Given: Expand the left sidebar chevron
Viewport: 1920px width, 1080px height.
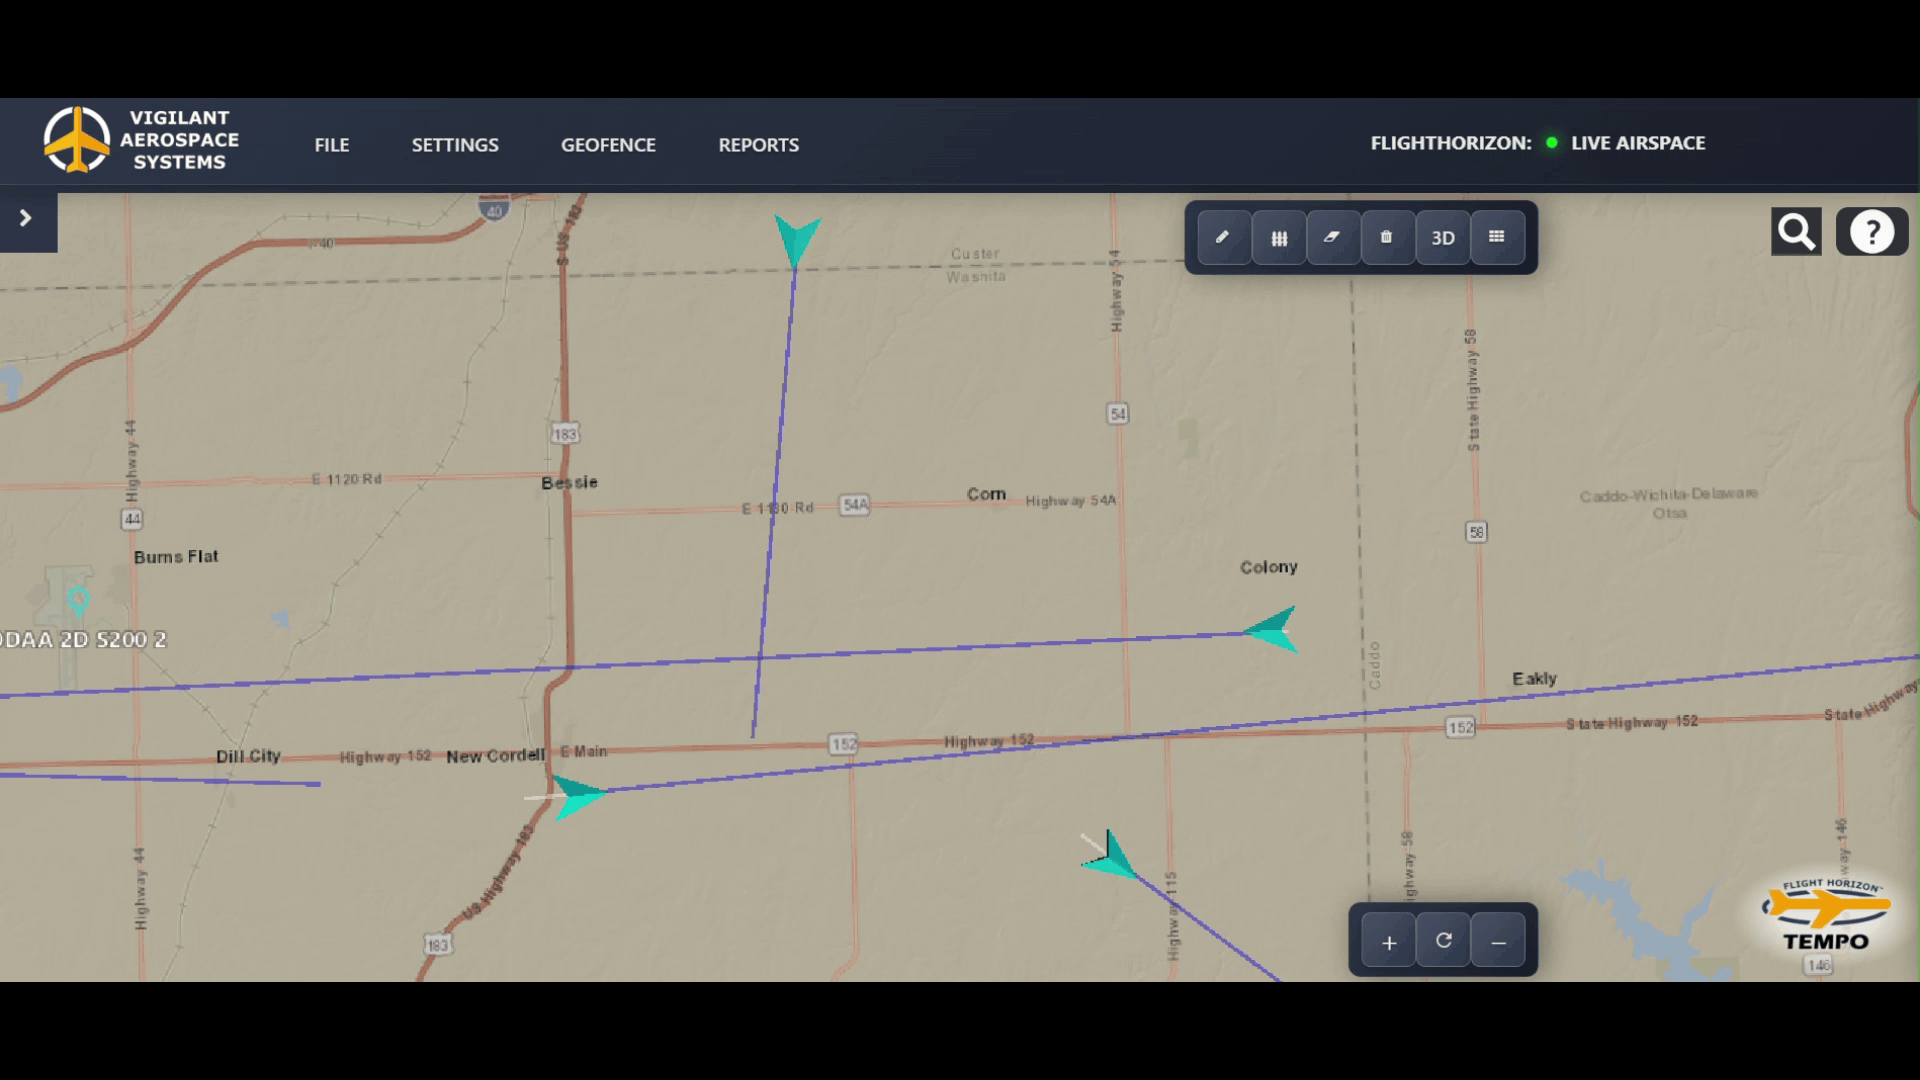Looking at the screenshot, I should tap(26, 218).
